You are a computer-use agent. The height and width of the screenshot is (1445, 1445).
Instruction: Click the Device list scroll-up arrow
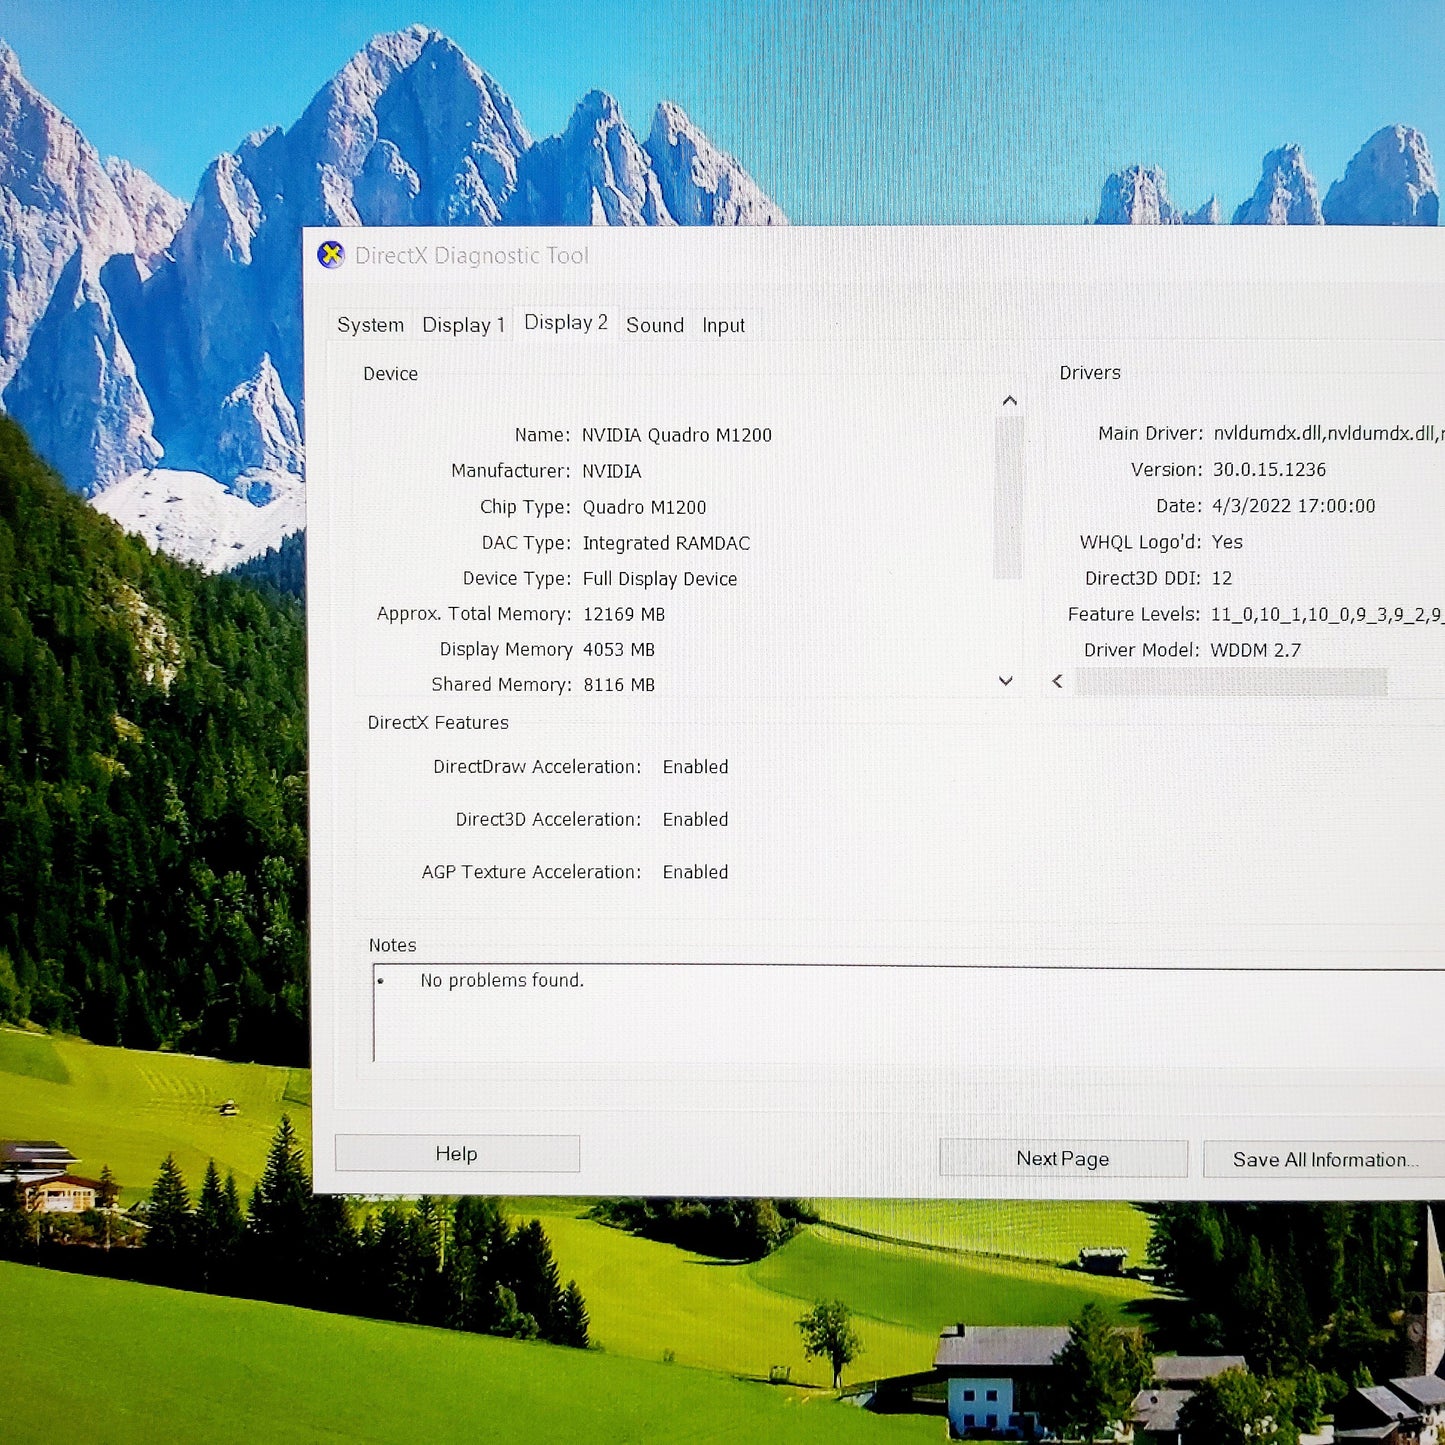pyautogui.click(x=1009, y=401)
